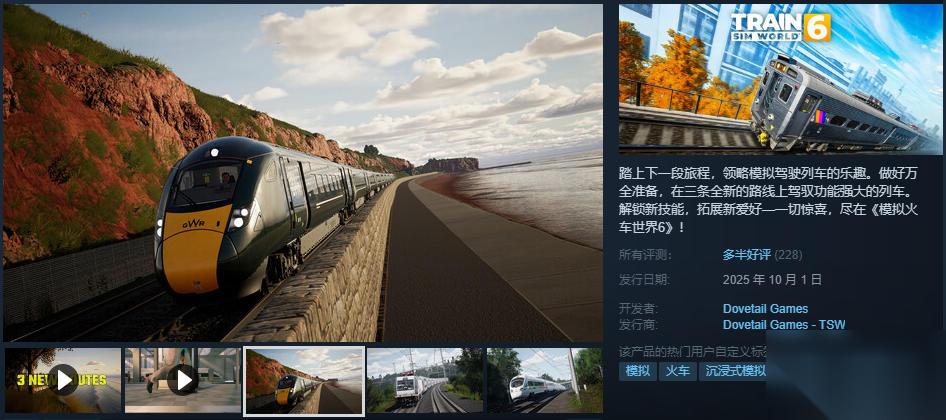Click the 火车 tag
Image resolution: width=946 pixels, height=420 pixels.
[678, 371]
